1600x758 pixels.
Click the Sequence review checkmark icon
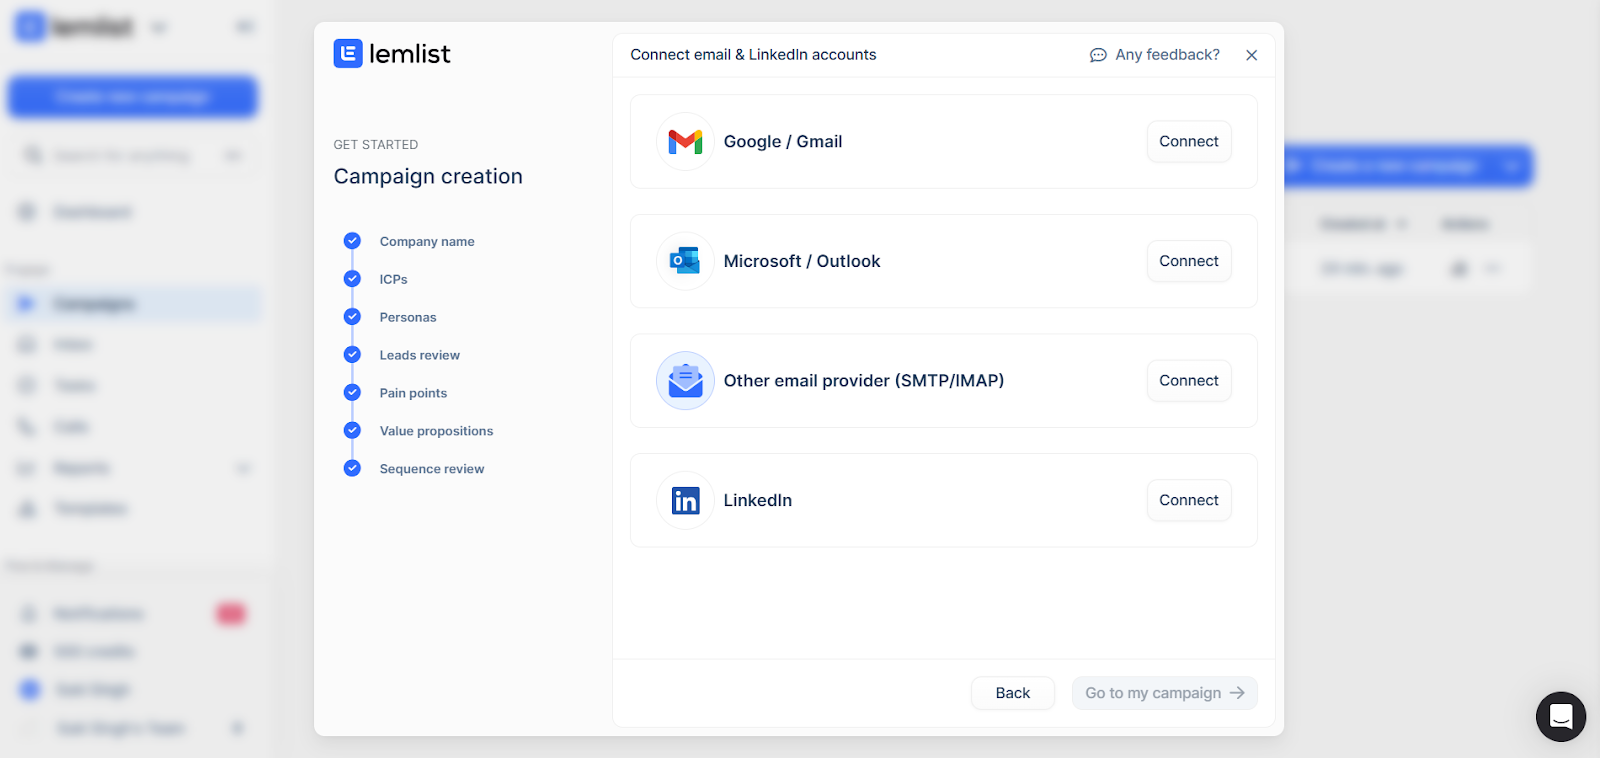(x=352, y=469)
